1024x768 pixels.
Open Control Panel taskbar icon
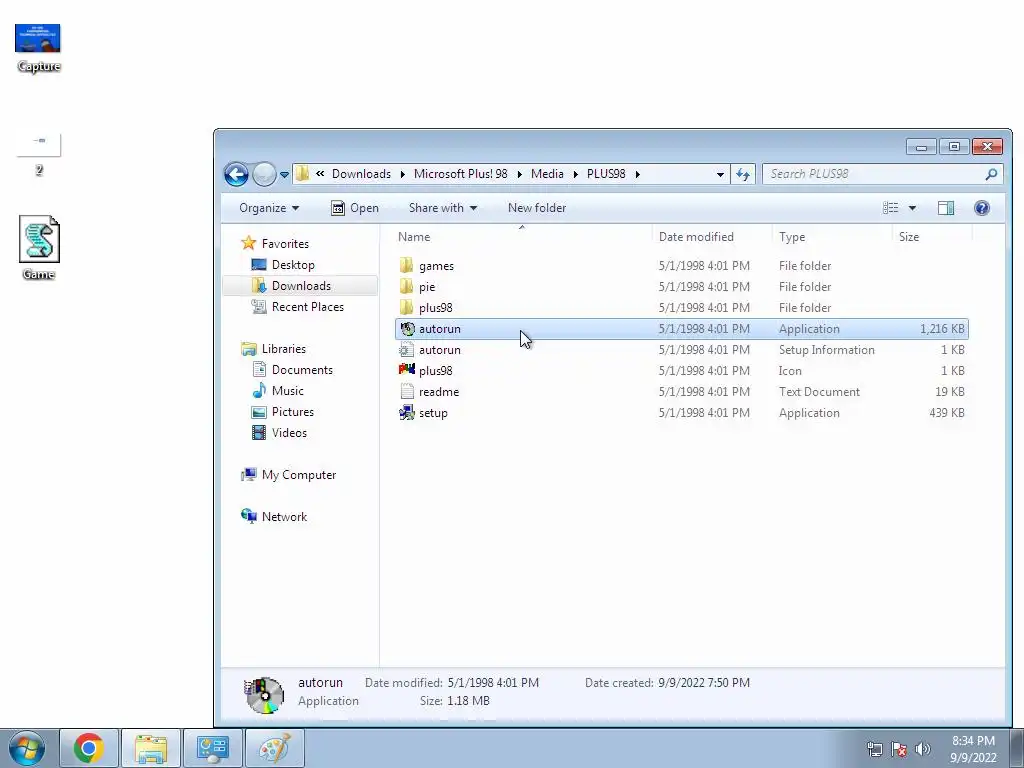click(212, 748)
